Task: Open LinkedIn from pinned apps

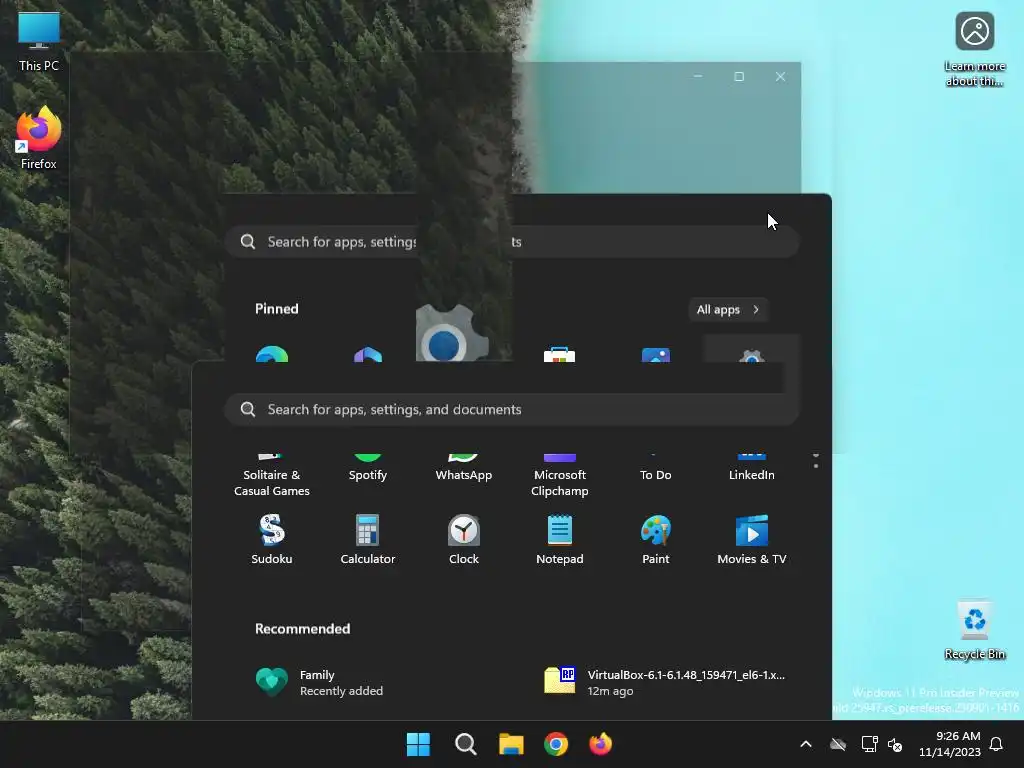Action: click(752, 469)
